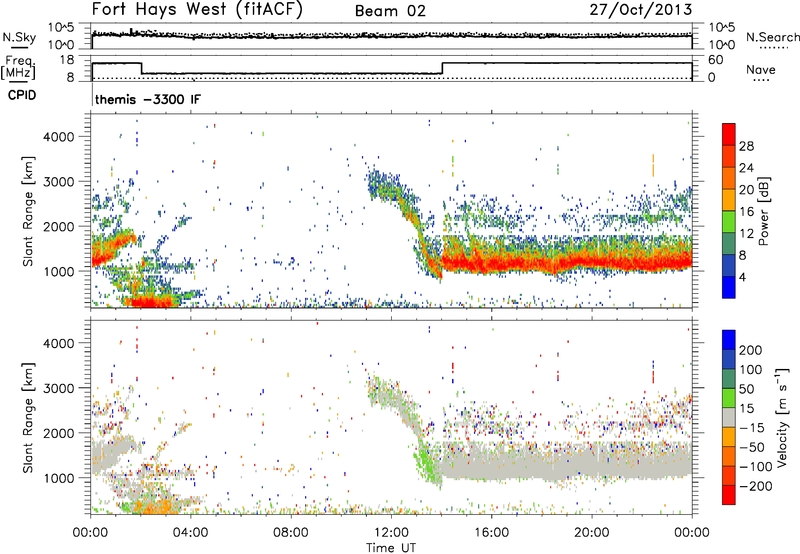Click the "04:00" time tick label

[190, 533]
